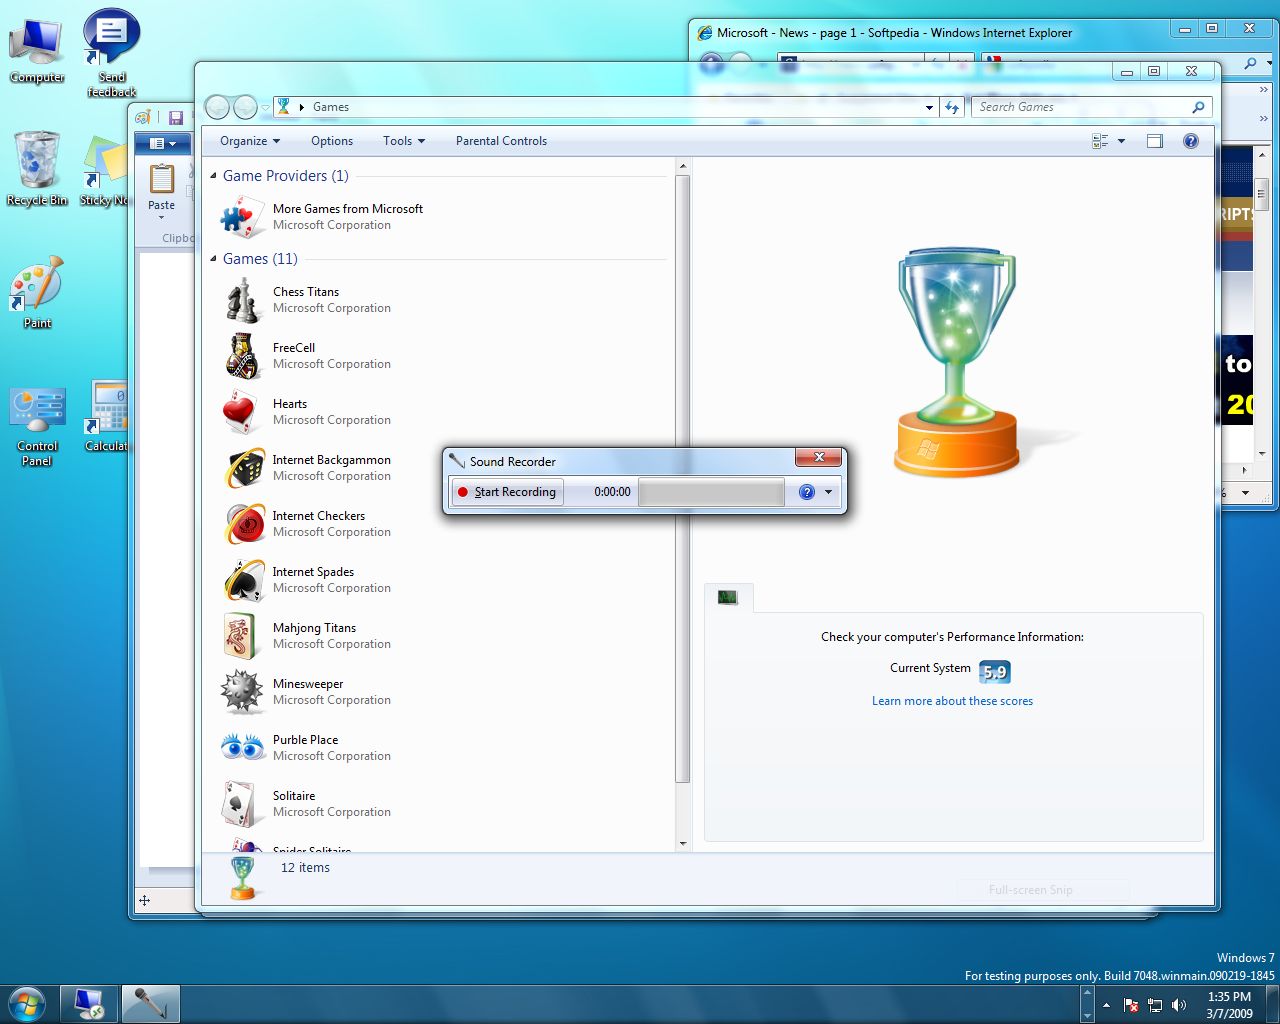The width and height of the screenshot is (1280, 1024).
Task: Open the view options dropdown arrow
Action: (1121, 141)
